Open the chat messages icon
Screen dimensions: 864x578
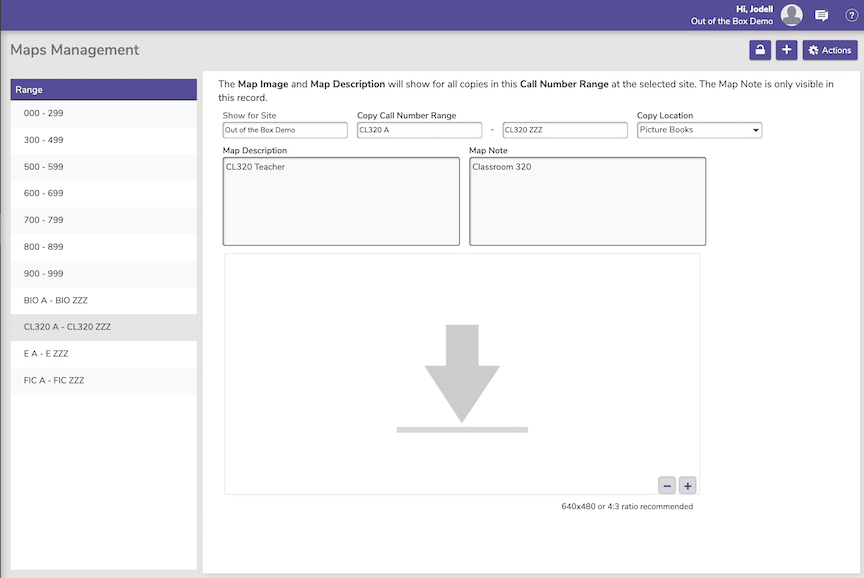tap(822, 15)
